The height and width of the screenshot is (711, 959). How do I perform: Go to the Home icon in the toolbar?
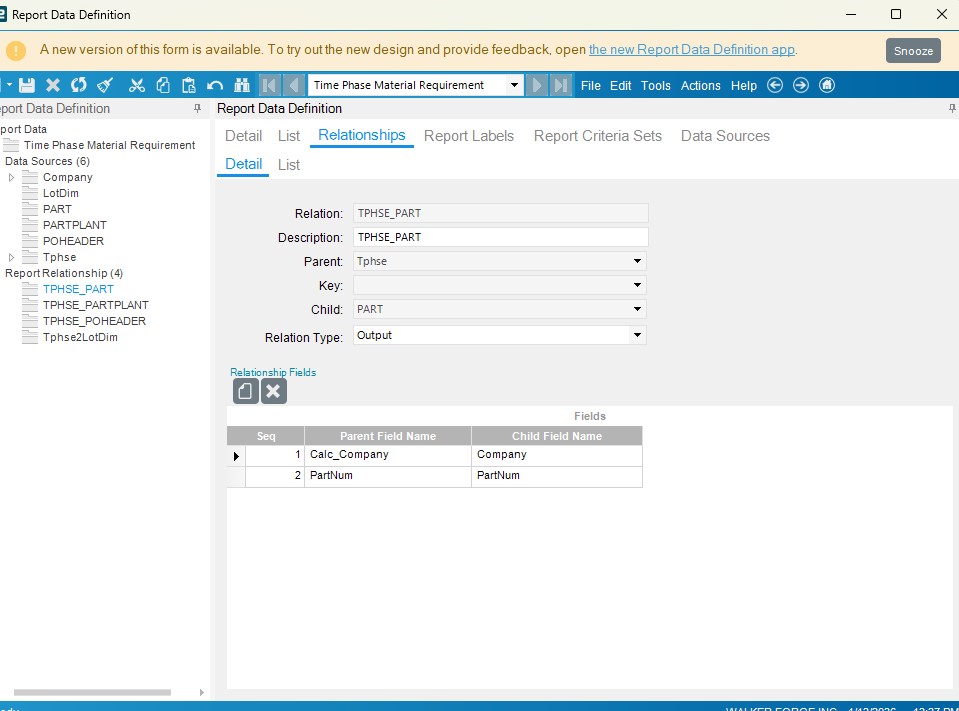tap(827, 86)
